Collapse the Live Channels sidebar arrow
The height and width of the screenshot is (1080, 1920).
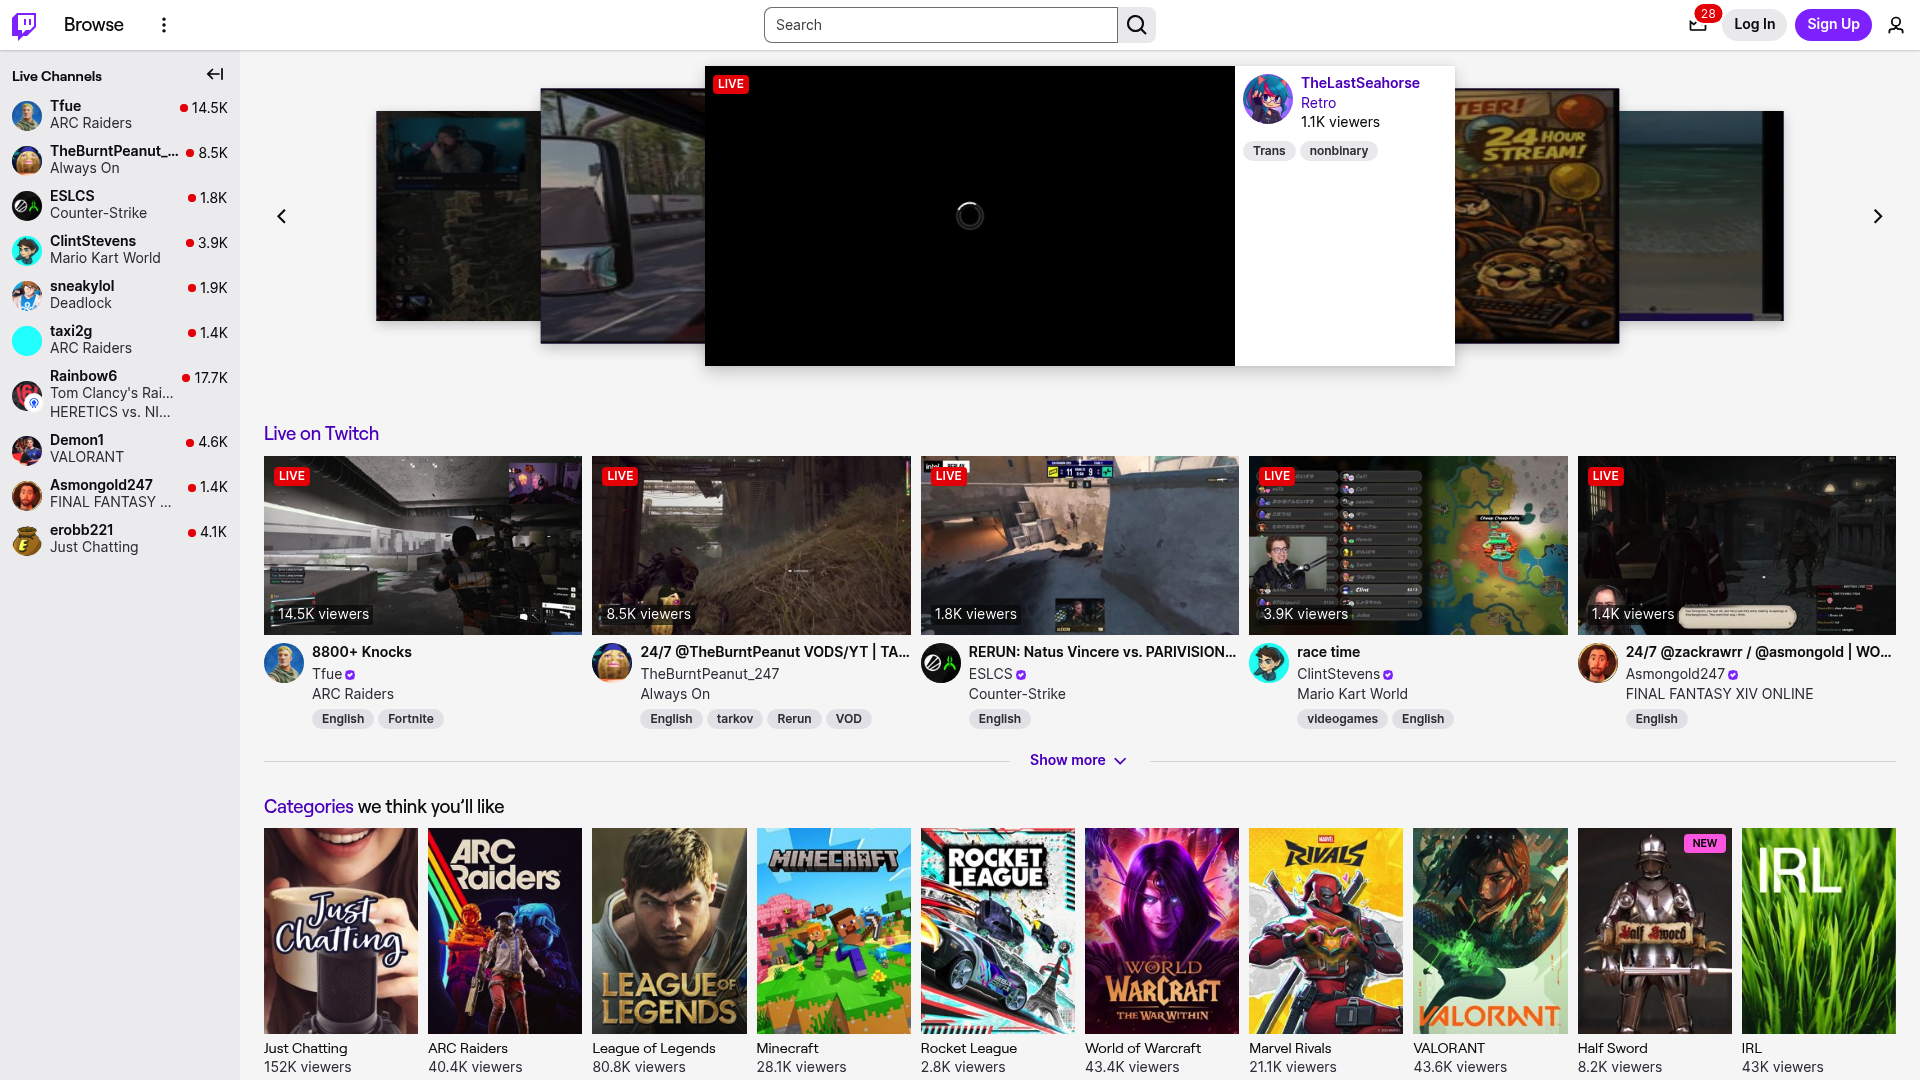214,74
